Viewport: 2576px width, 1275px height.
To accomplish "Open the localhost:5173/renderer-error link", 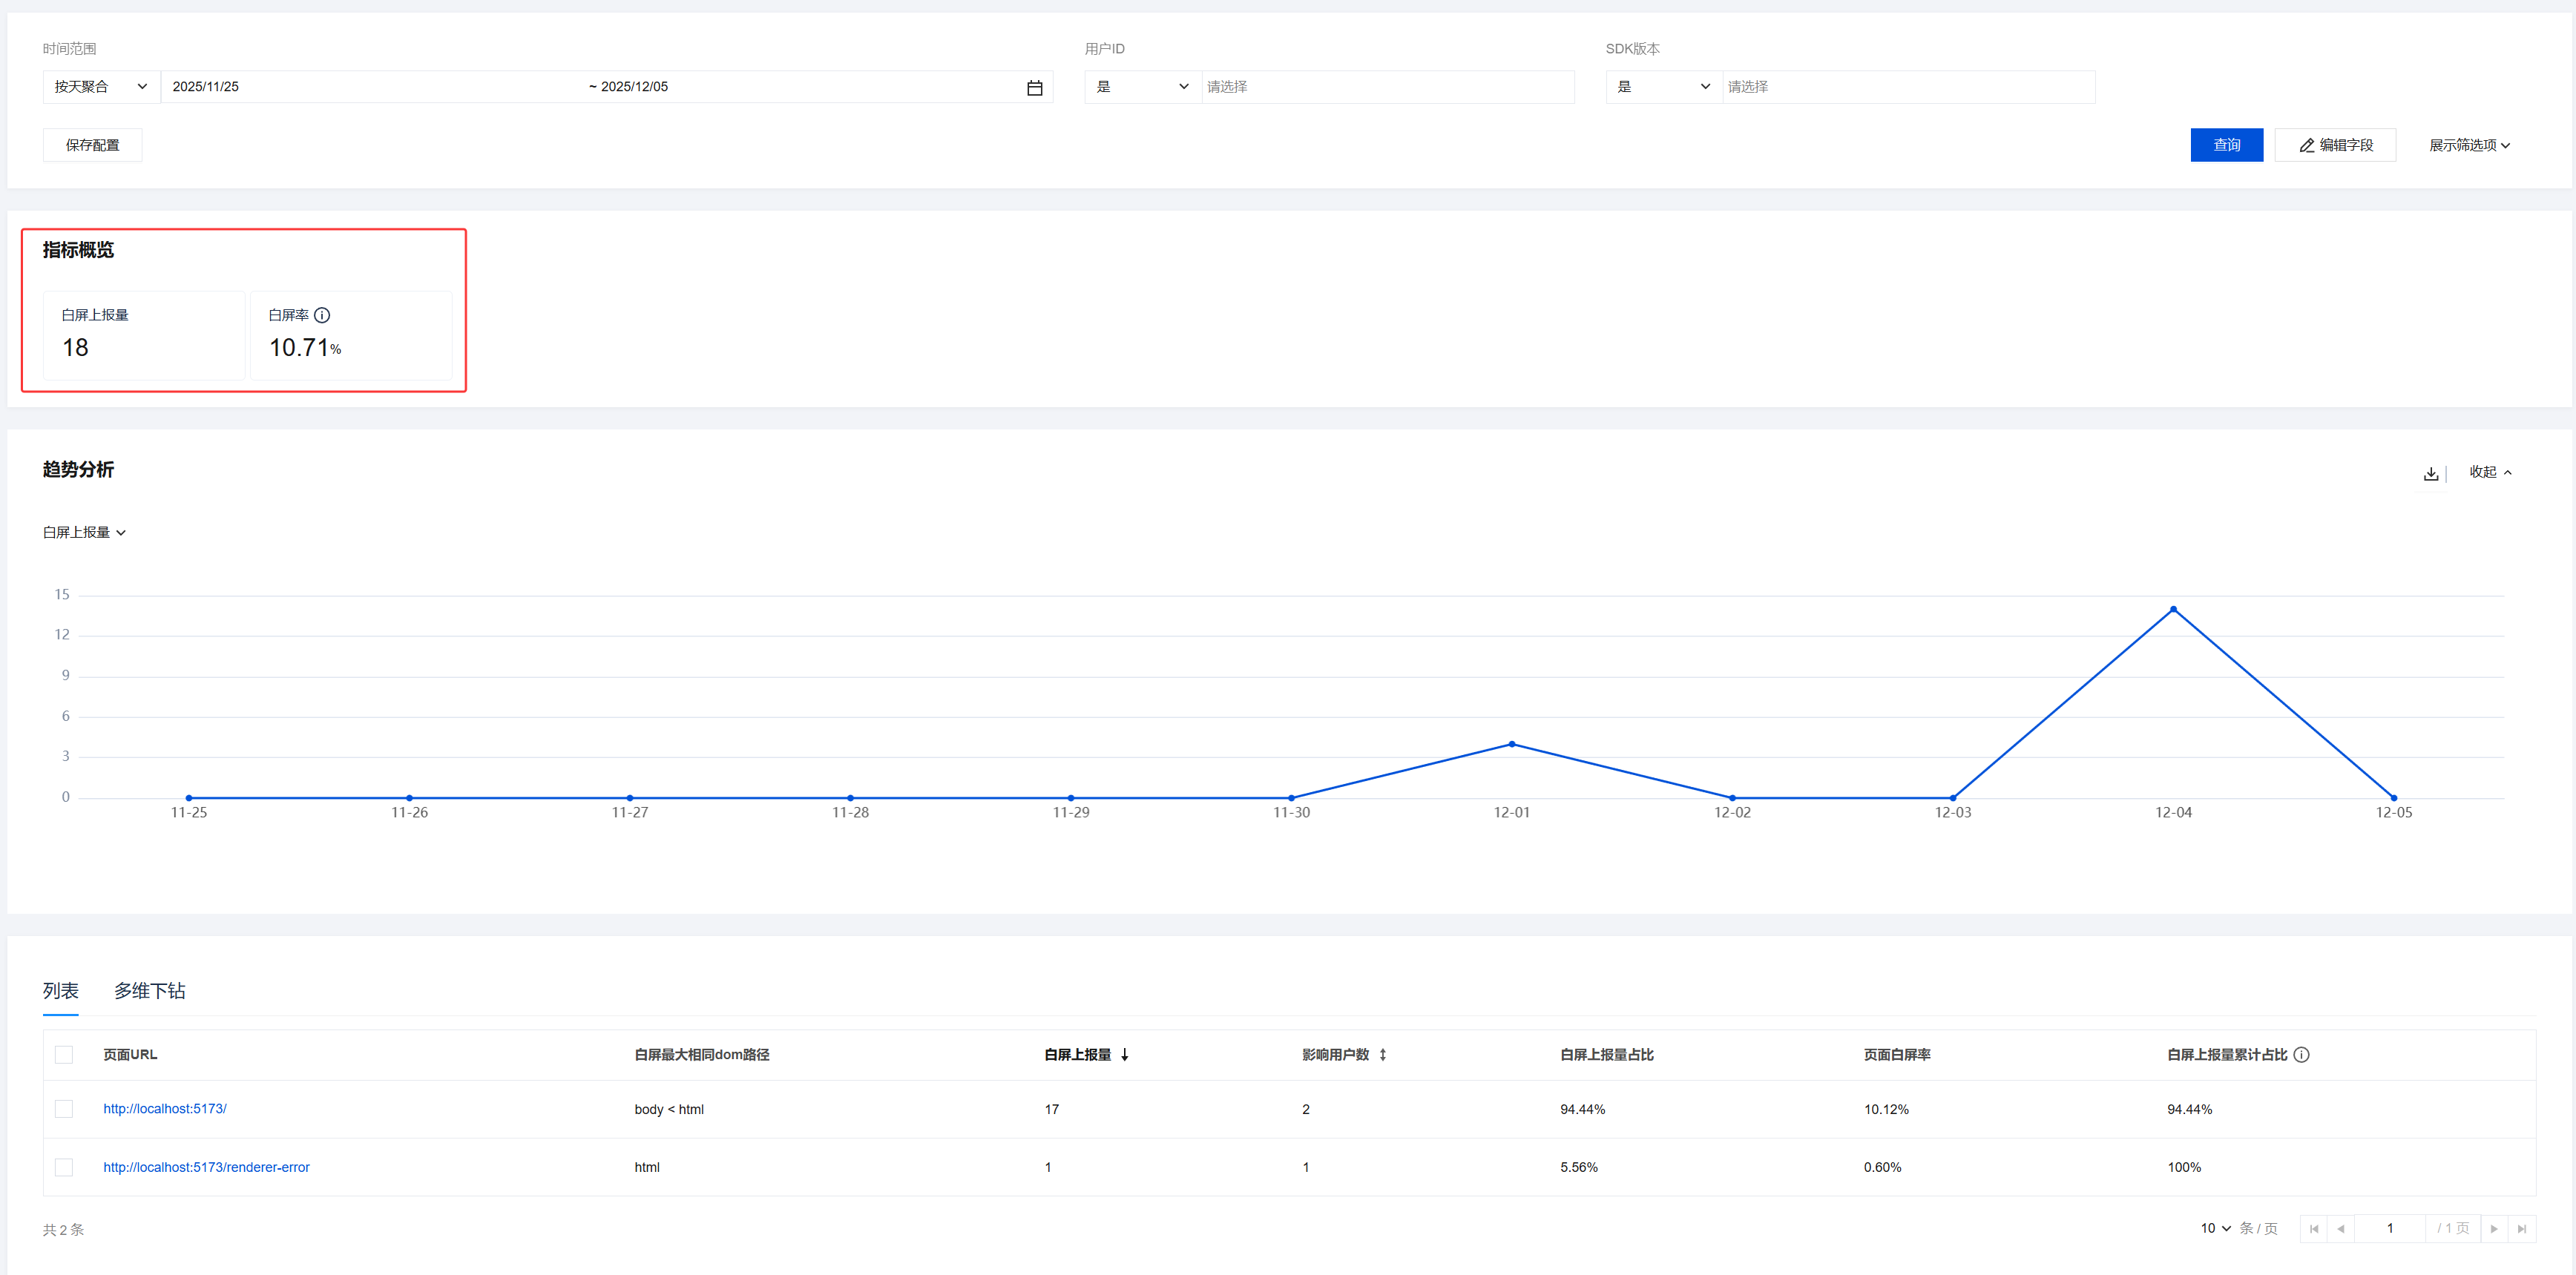I will pyautogui.click(x=206, y=1167).
